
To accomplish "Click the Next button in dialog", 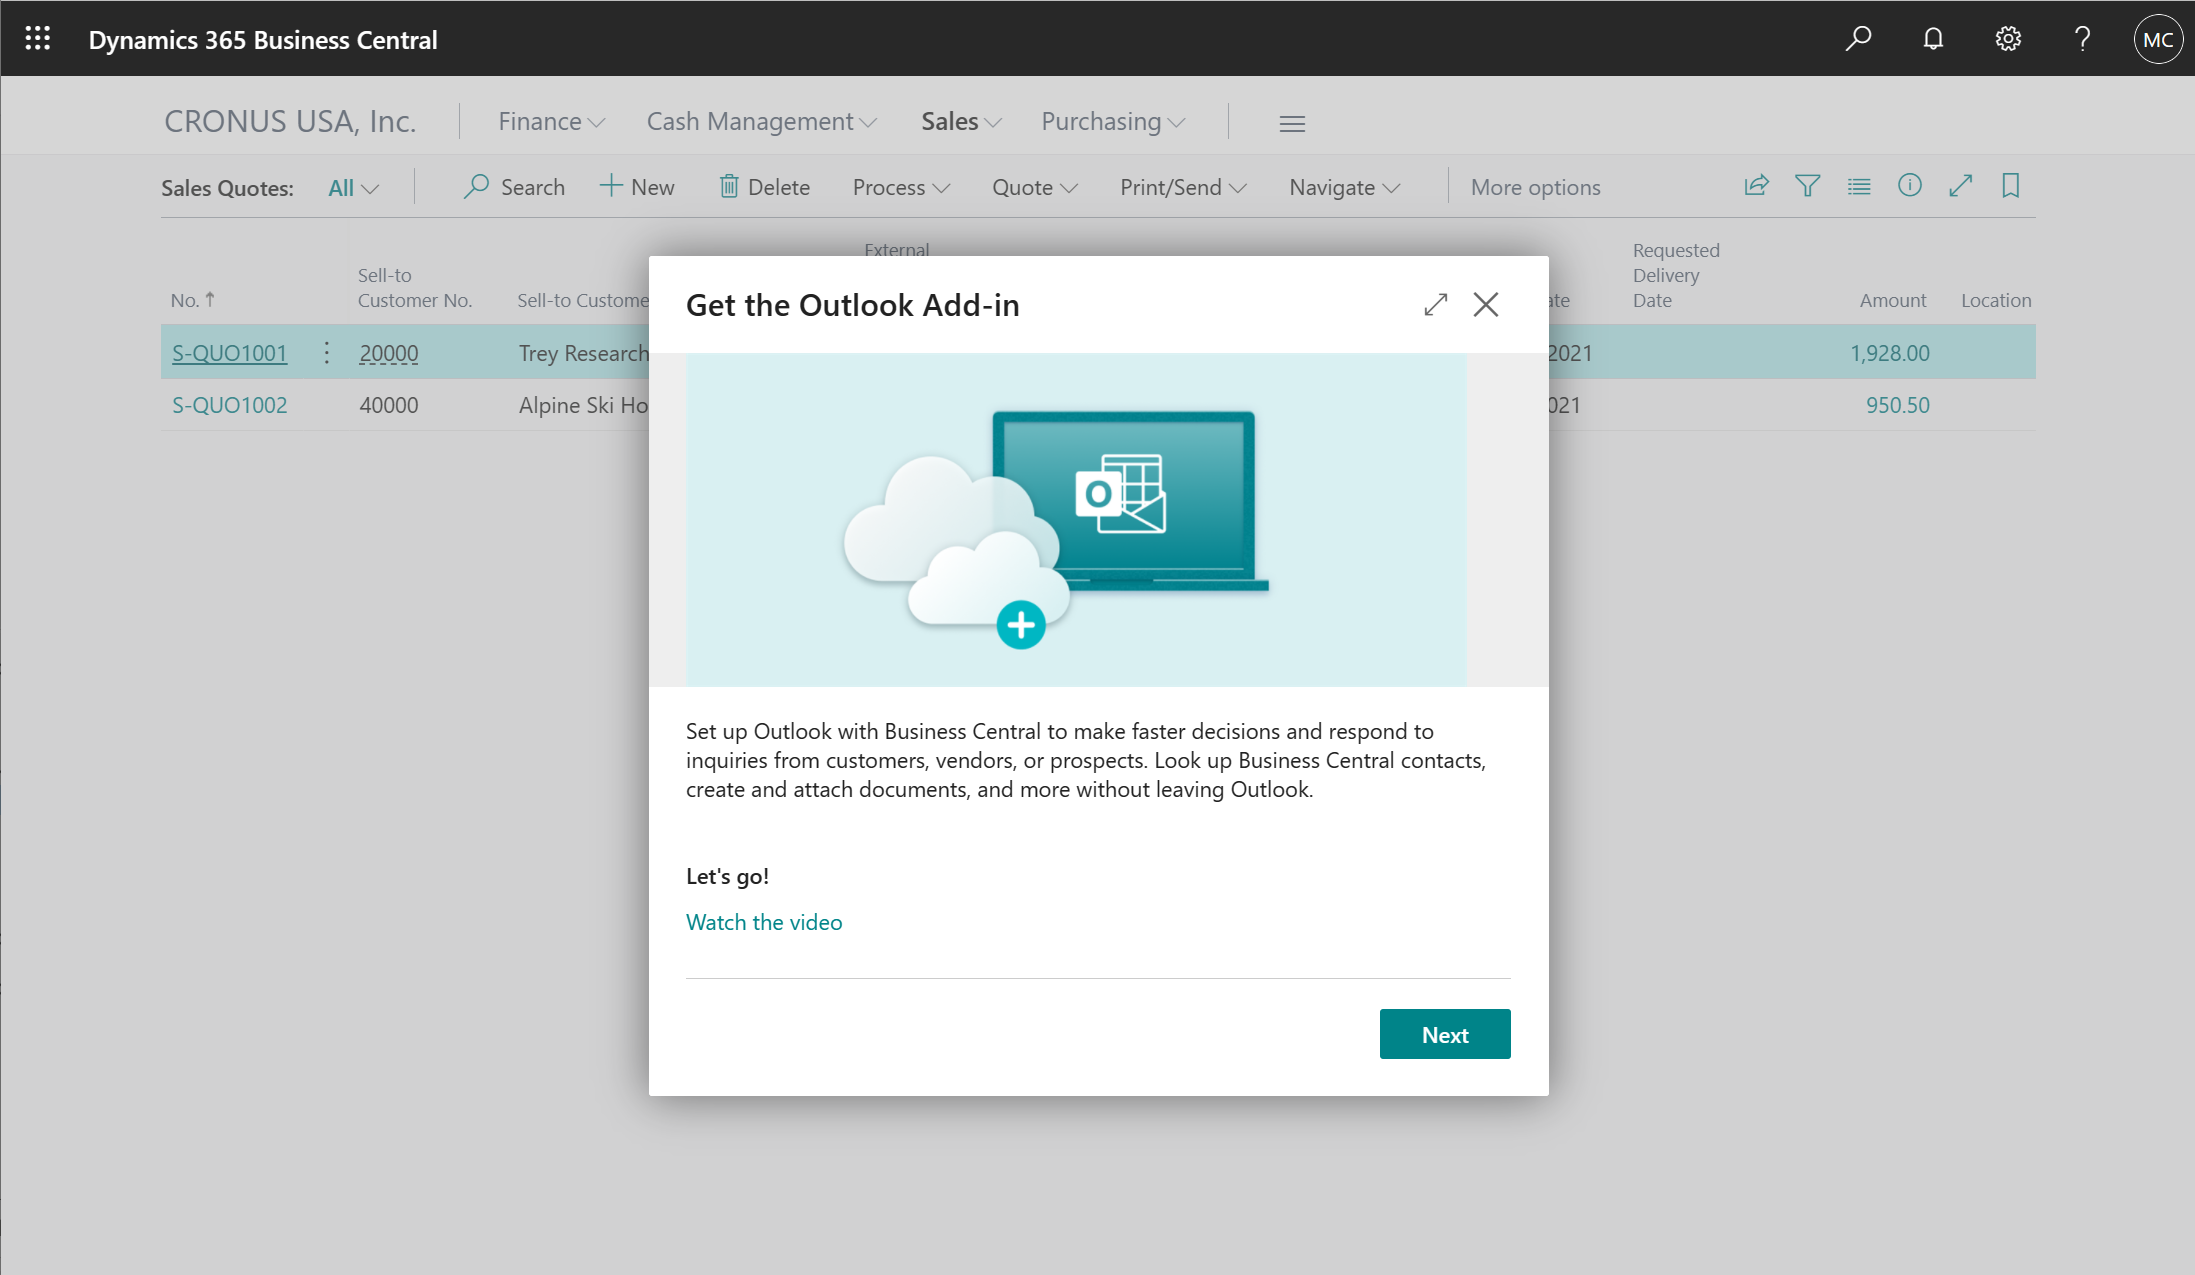I will [x=1444, y=1034].
